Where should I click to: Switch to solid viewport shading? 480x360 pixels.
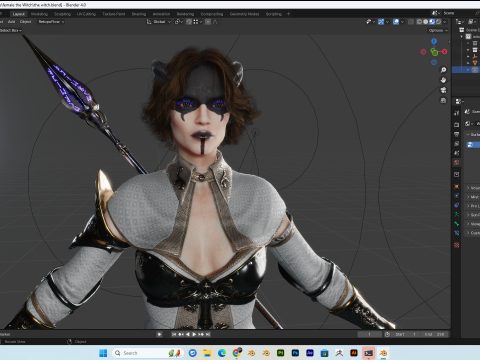coord(426,22)
